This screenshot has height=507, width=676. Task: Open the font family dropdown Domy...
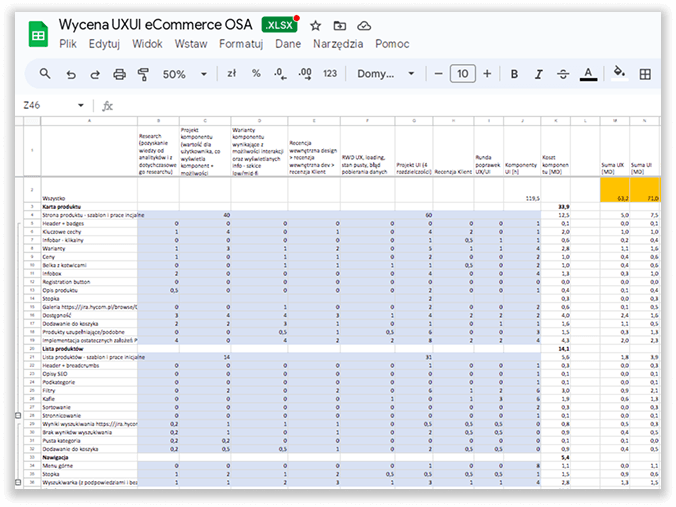coord(385,74)
